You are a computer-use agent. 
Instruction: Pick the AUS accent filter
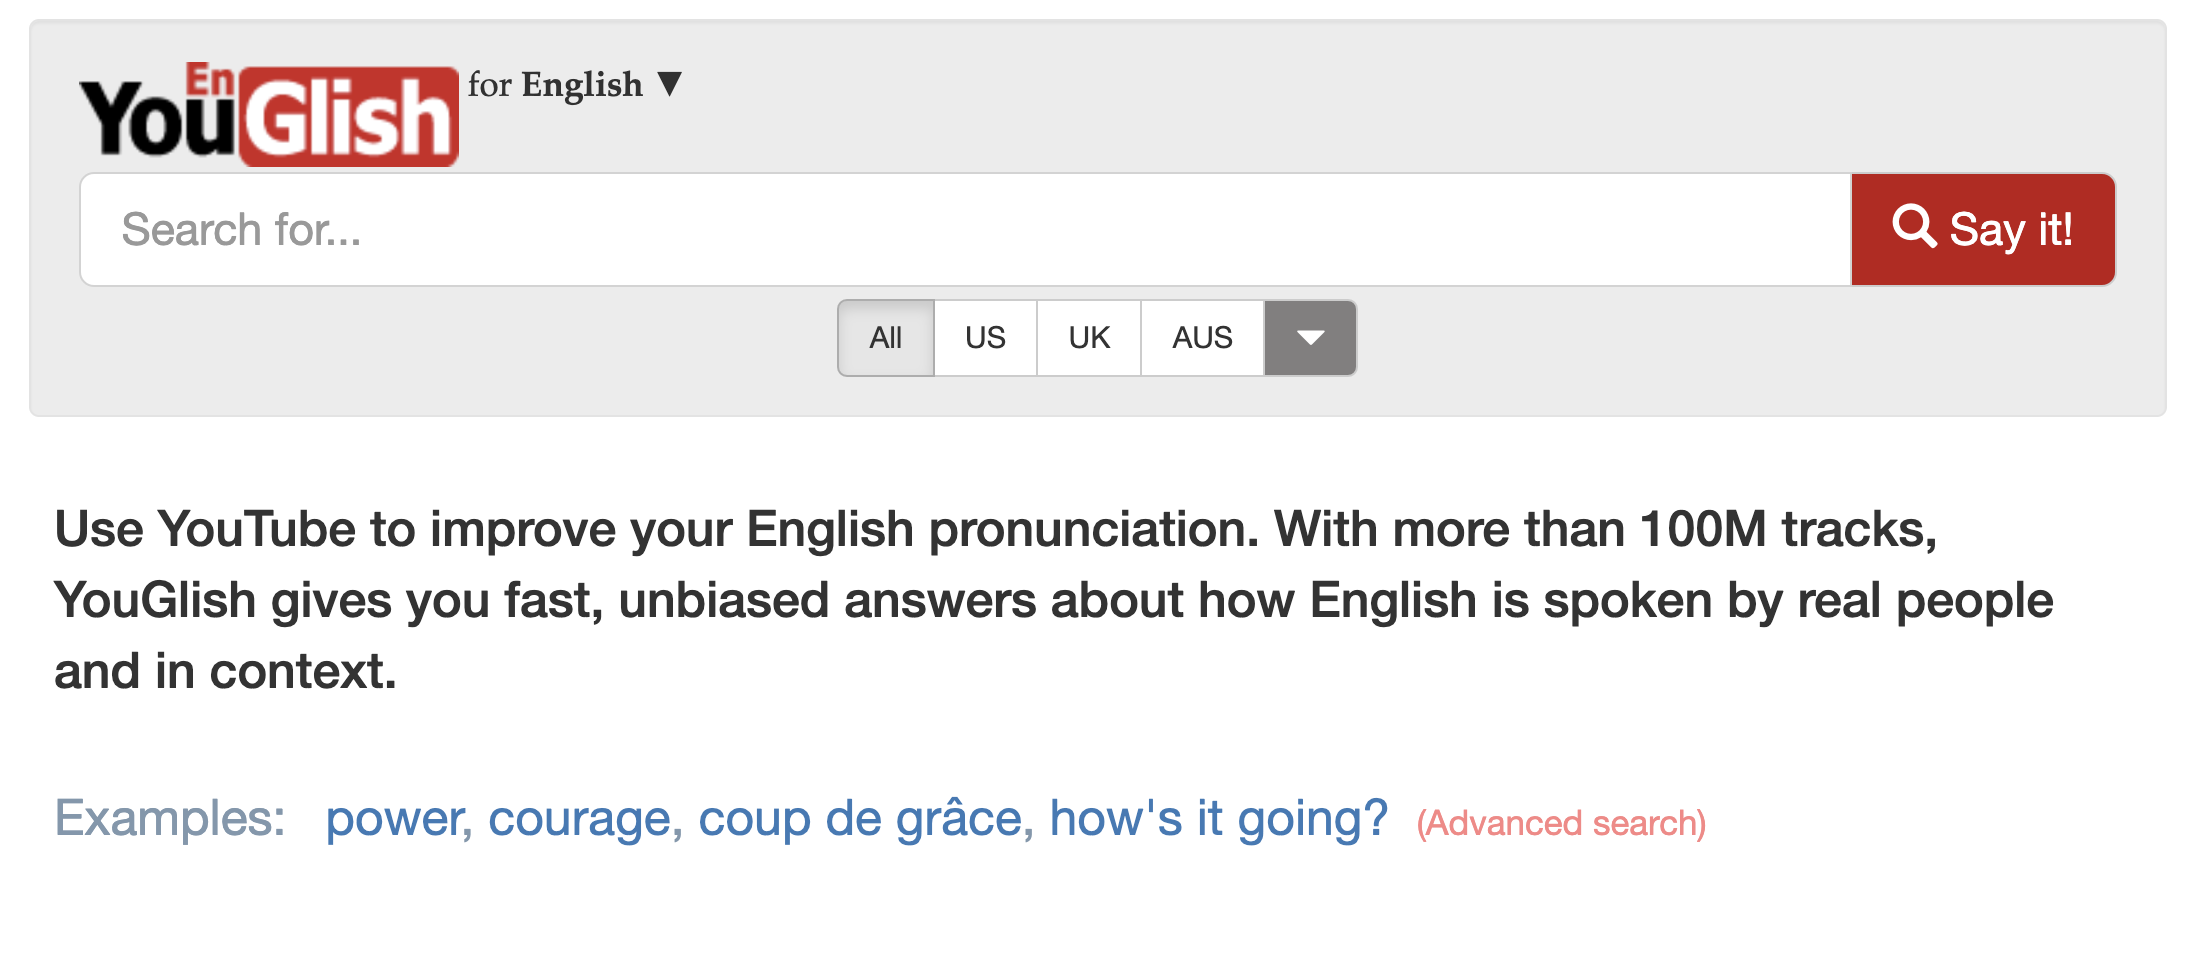[x=1202, y=338]
